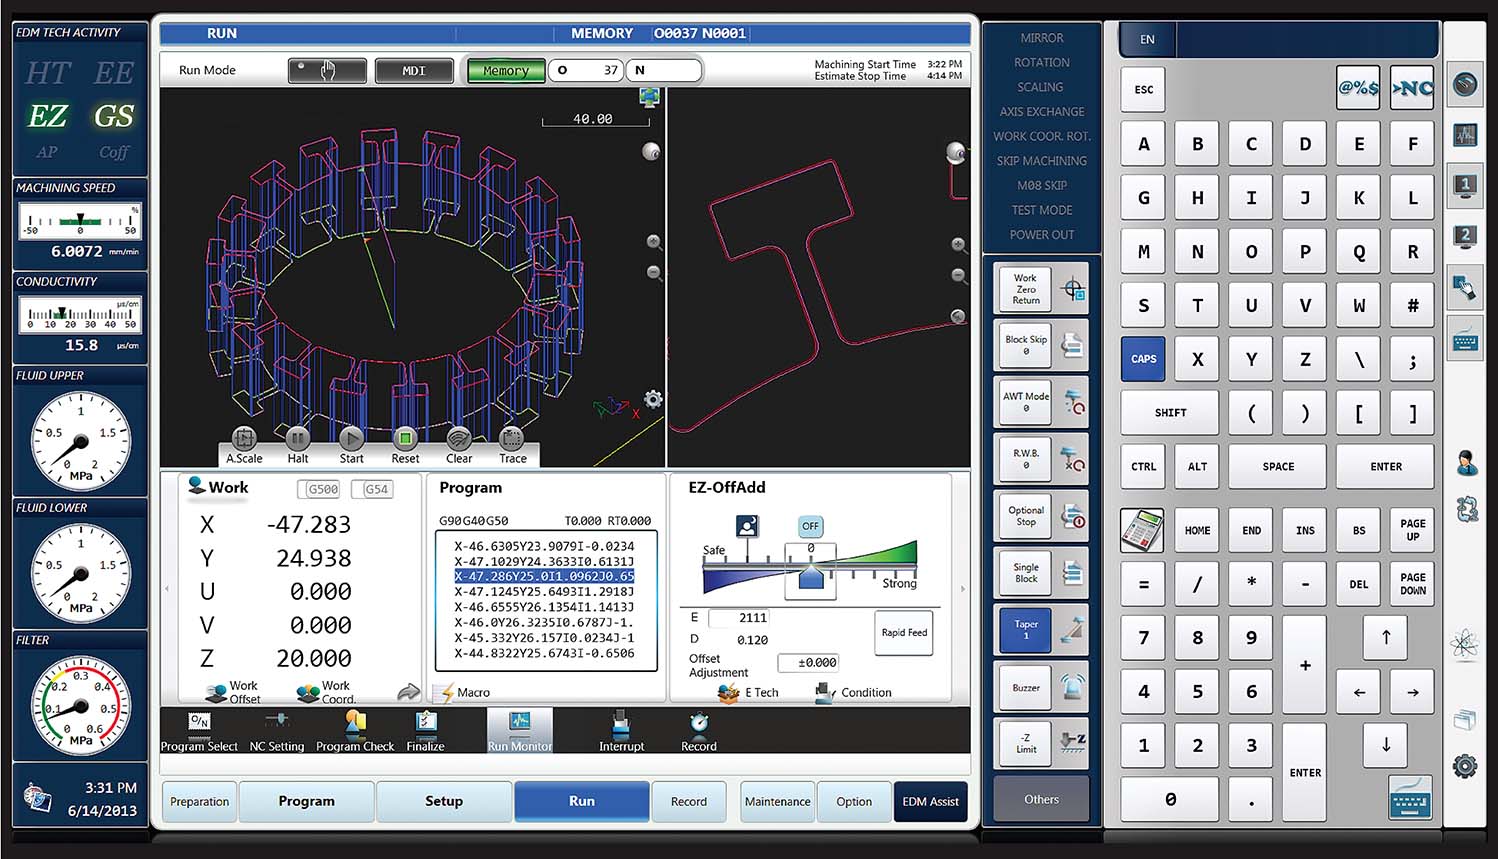The image size is (1498, 859).
Task: Select Run Monitor
Action: click(x=519, y=731)
